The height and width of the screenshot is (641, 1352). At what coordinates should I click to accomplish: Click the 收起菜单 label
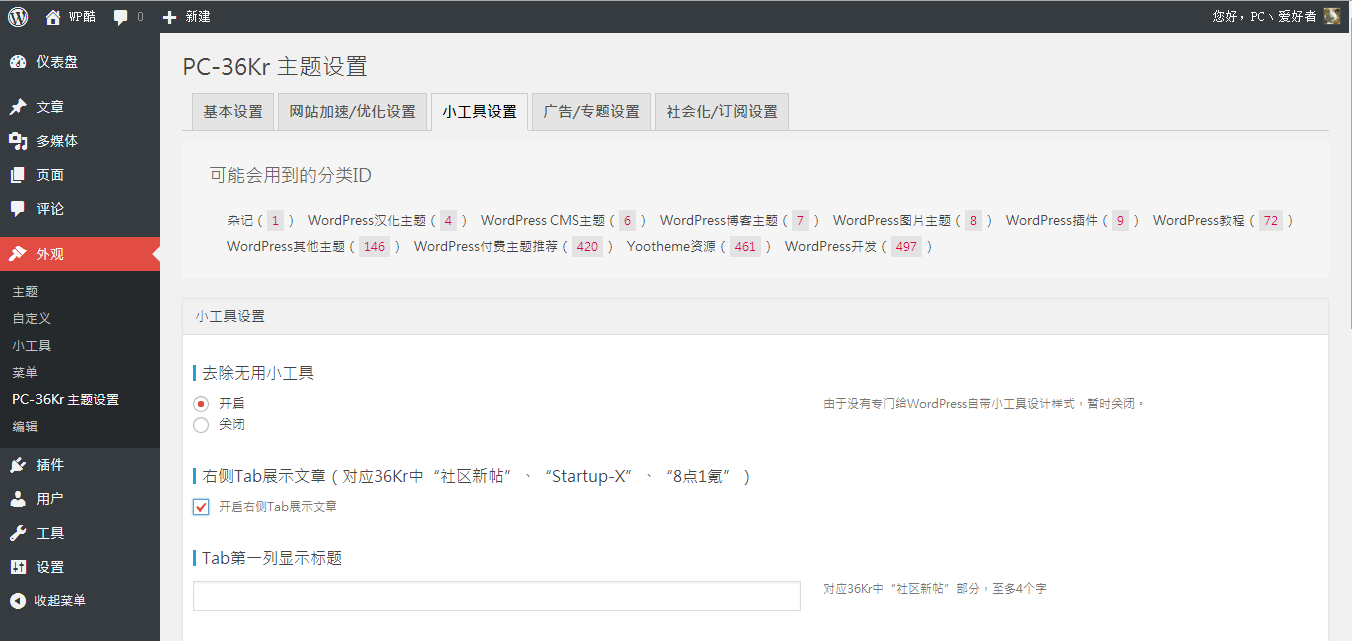tap(61, 601)
